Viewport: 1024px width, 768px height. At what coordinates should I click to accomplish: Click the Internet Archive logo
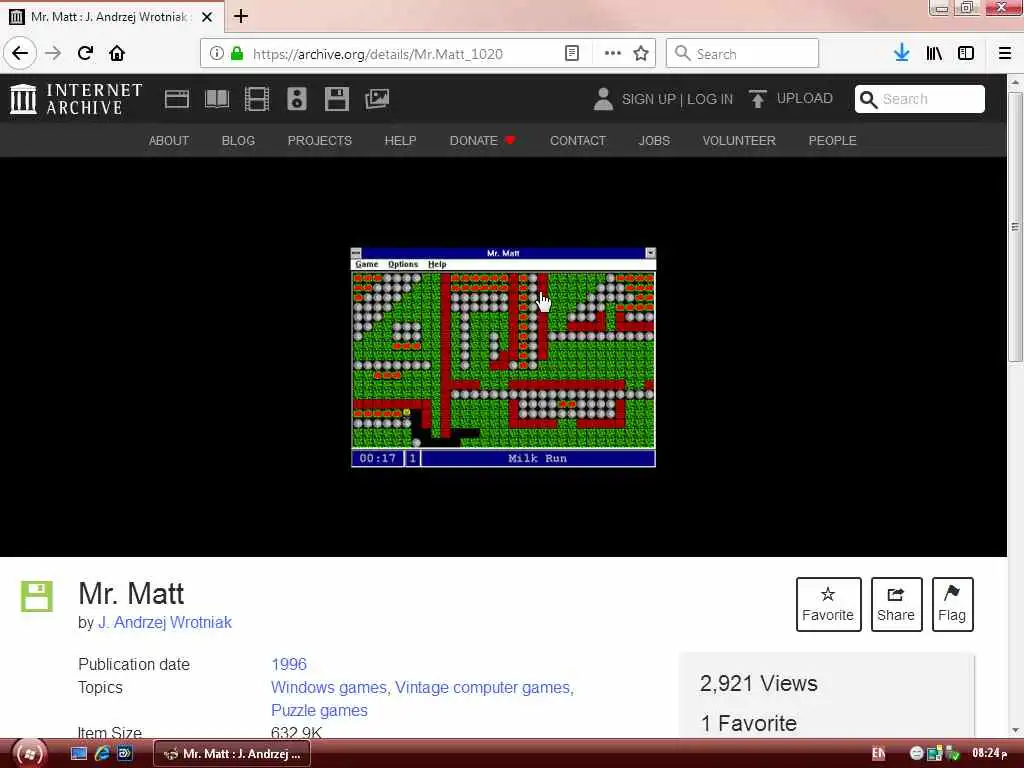click(76, 99)
